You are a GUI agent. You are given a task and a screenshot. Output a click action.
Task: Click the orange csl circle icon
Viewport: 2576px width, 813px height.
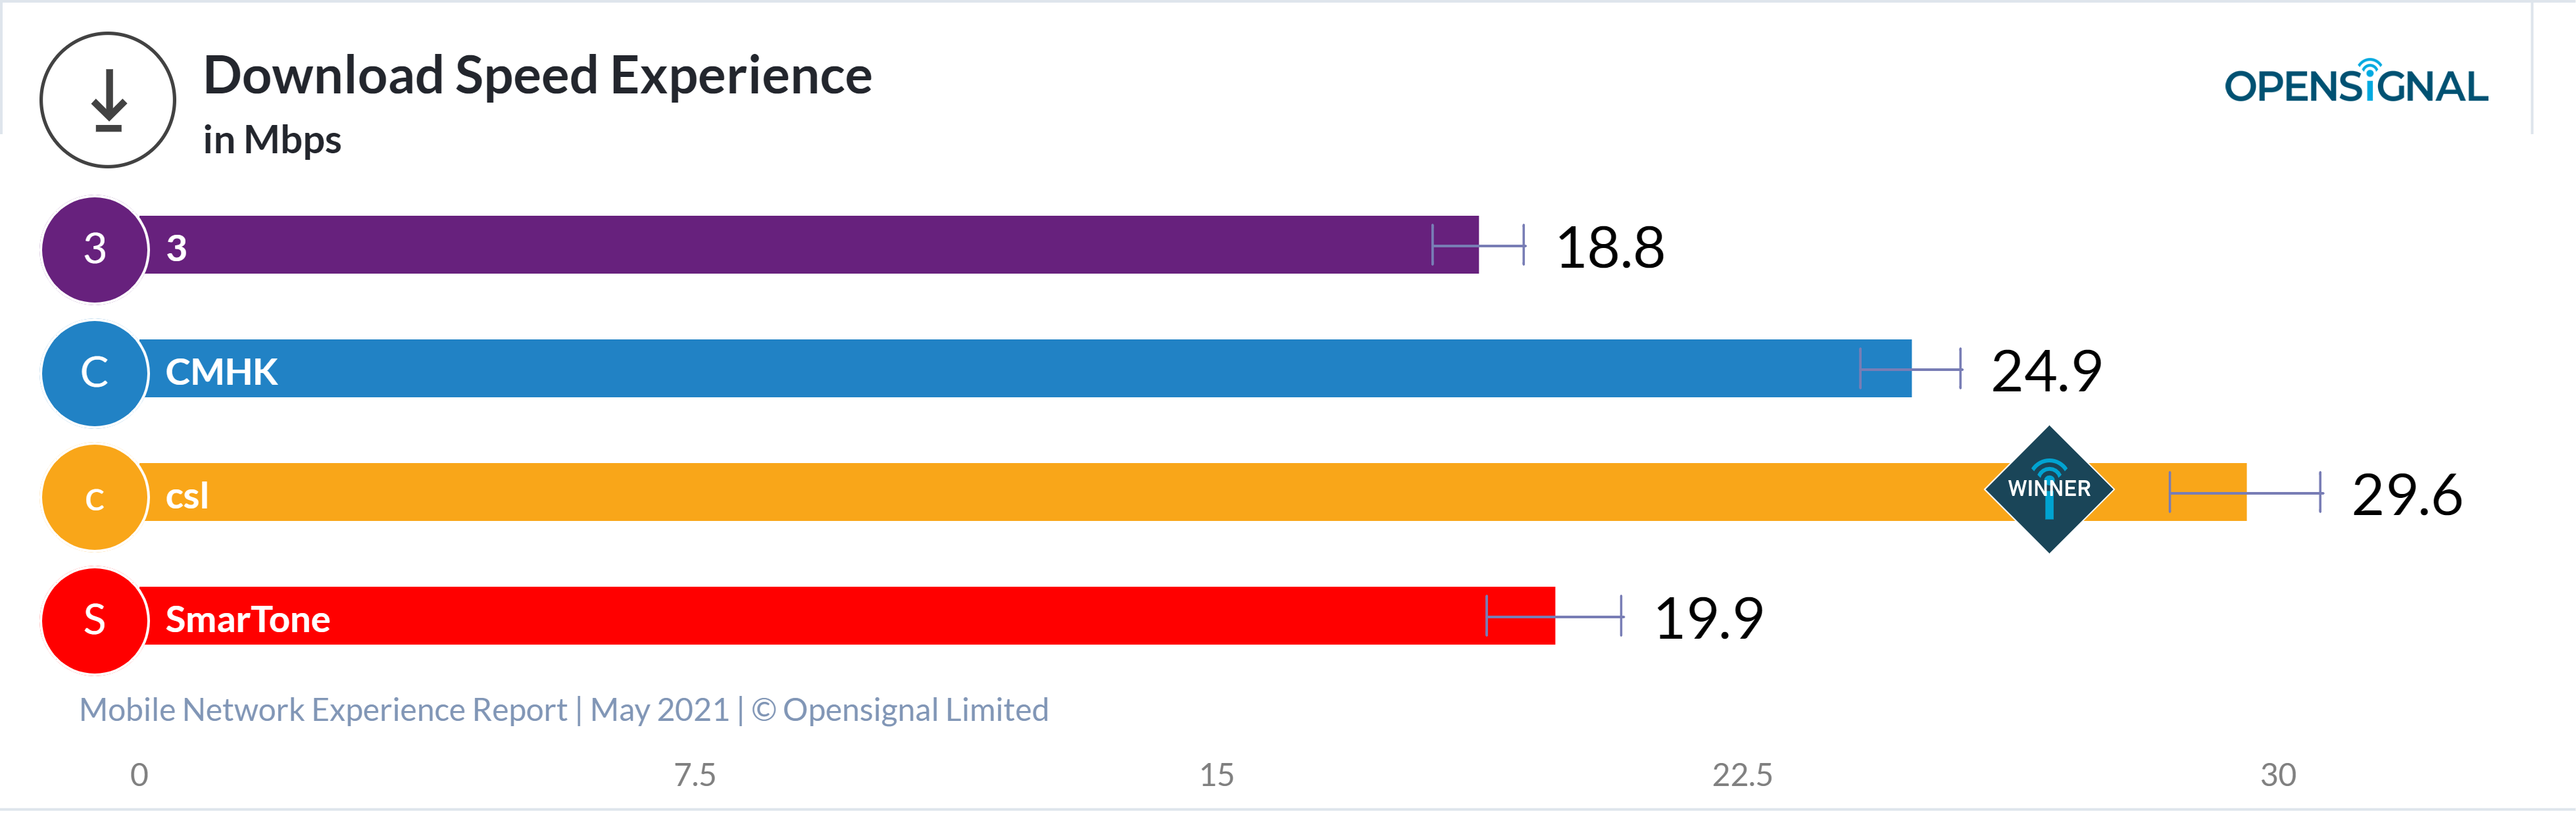pyautogui.click(x=95, y=497)
